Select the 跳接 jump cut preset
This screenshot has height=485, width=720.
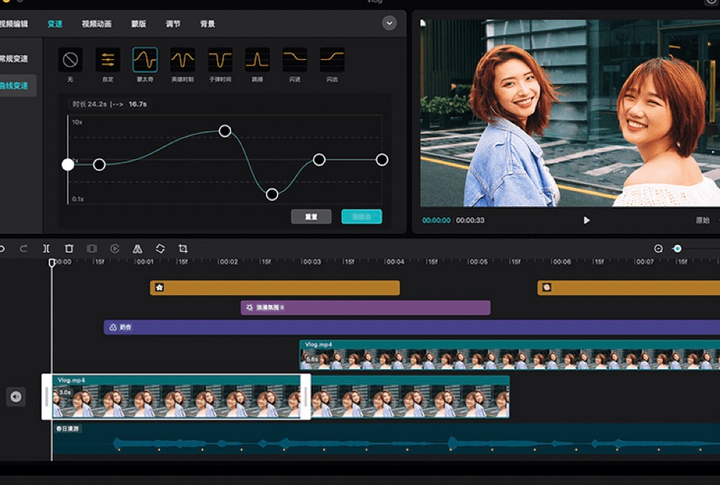tap(257, 60)
